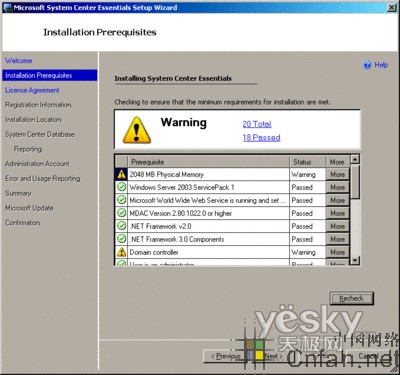The width and height of the screenshot is (400, 375).
Task: Click the prerequisite list scrollbar thumb
Action: (x=355, y=182)
